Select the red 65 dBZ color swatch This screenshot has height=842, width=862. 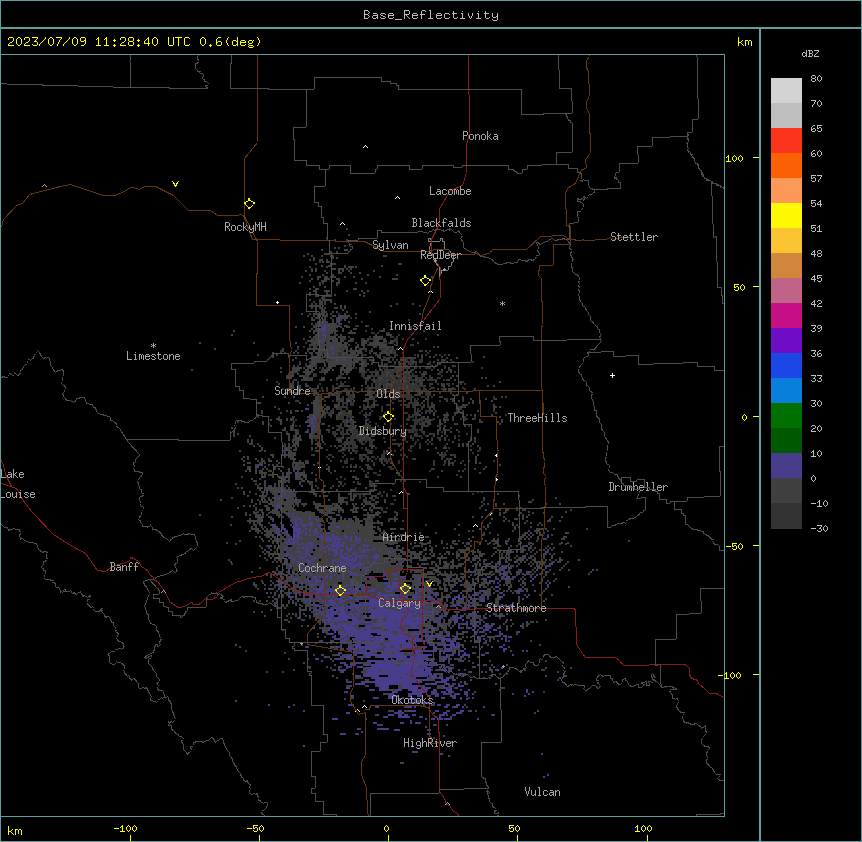[786, 140]
